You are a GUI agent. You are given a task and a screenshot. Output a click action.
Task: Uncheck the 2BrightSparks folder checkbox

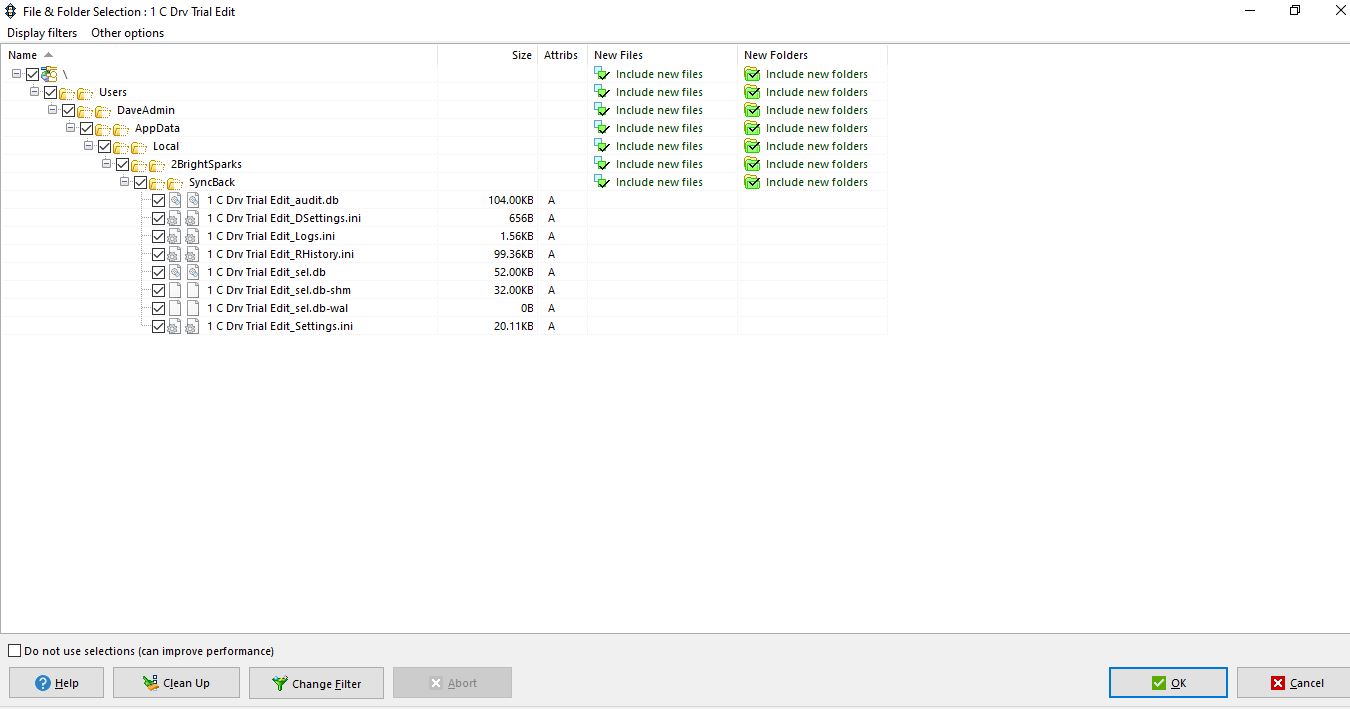click(123, 164)
